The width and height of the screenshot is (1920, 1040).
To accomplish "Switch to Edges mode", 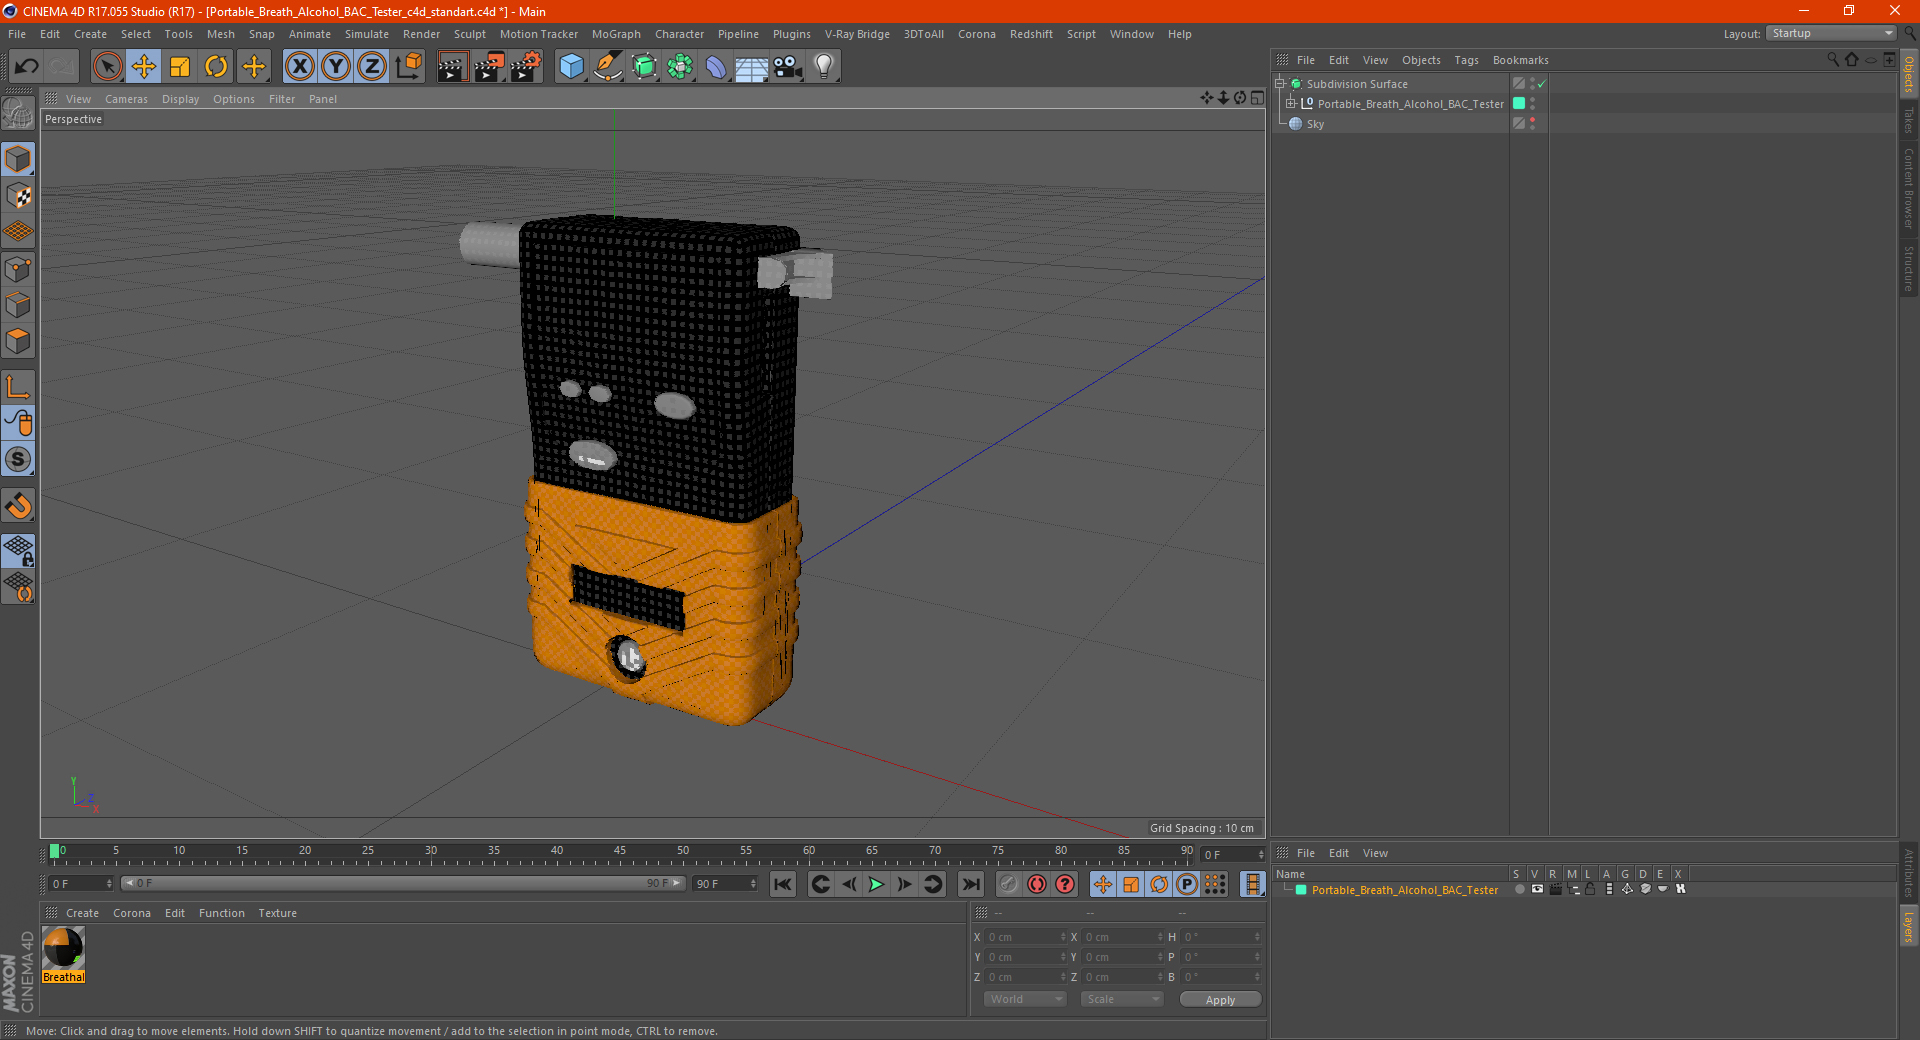I will (18, 305).
